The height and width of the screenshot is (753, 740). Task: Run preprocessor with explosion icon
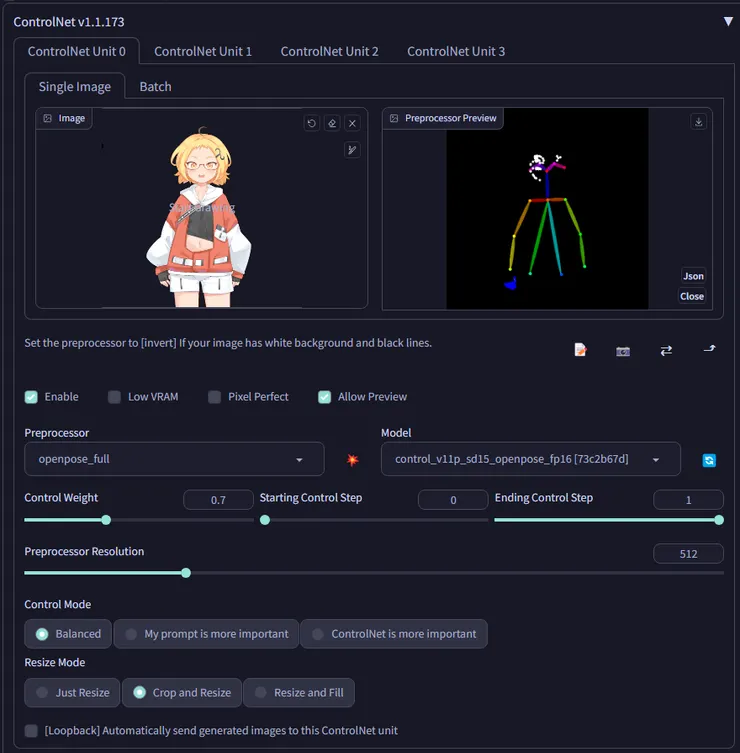(352, 460)
